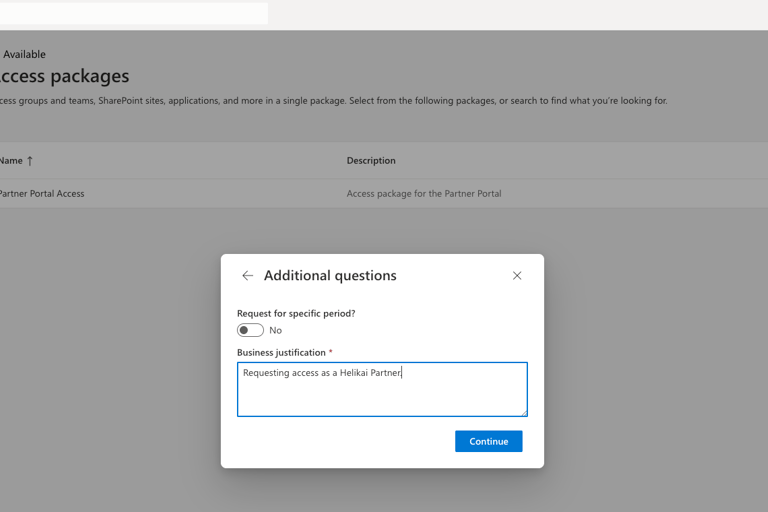The height and width of the screenshot is (512, 768).
Task: Click the 'Request for specific period?' label
Action: point(296,313)
